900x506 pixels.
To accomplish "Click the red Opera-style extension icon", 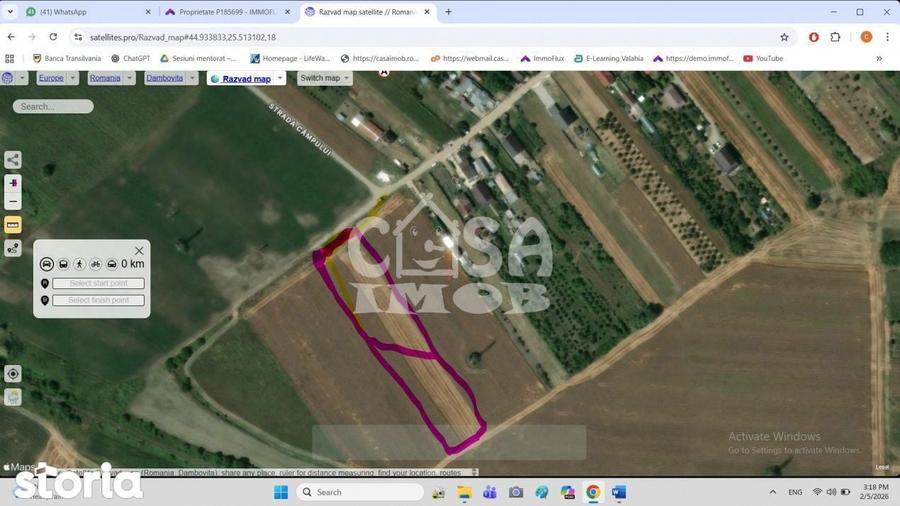I will coord(813,37).
